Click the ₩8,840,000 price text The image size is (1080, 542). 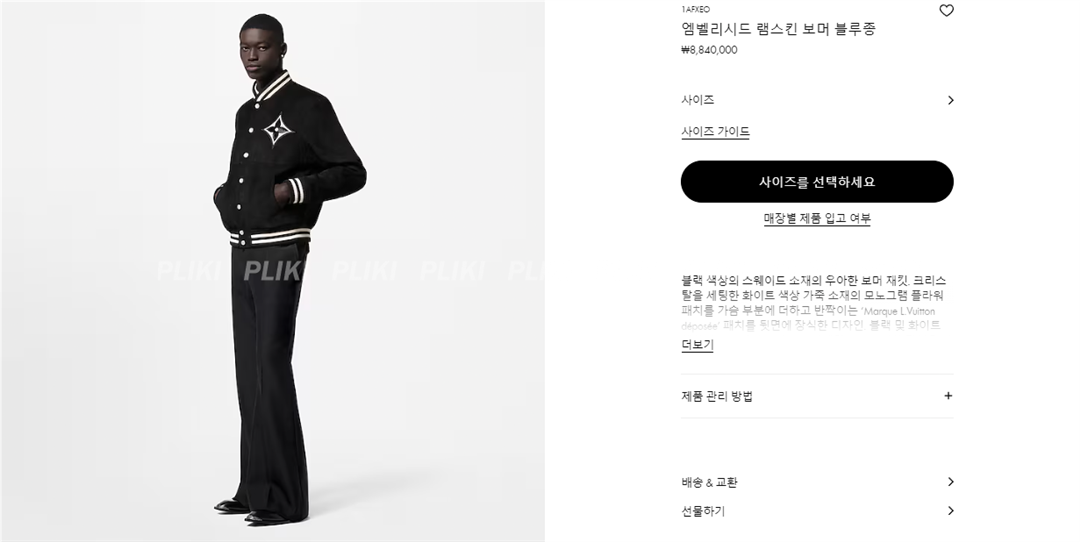pyautogui.click(x=709, y=50)
